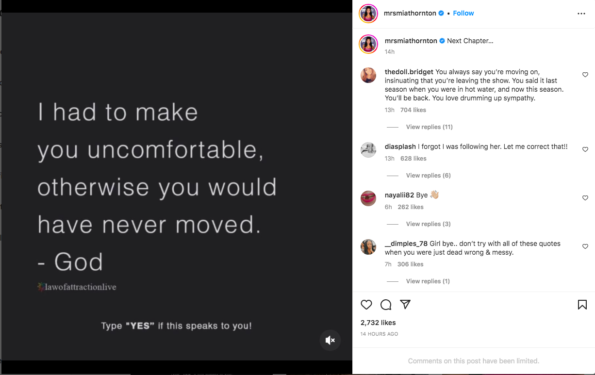Open the three-dot more options menu
The height and width of the screenshot is (375, 595).
point(581,13)
